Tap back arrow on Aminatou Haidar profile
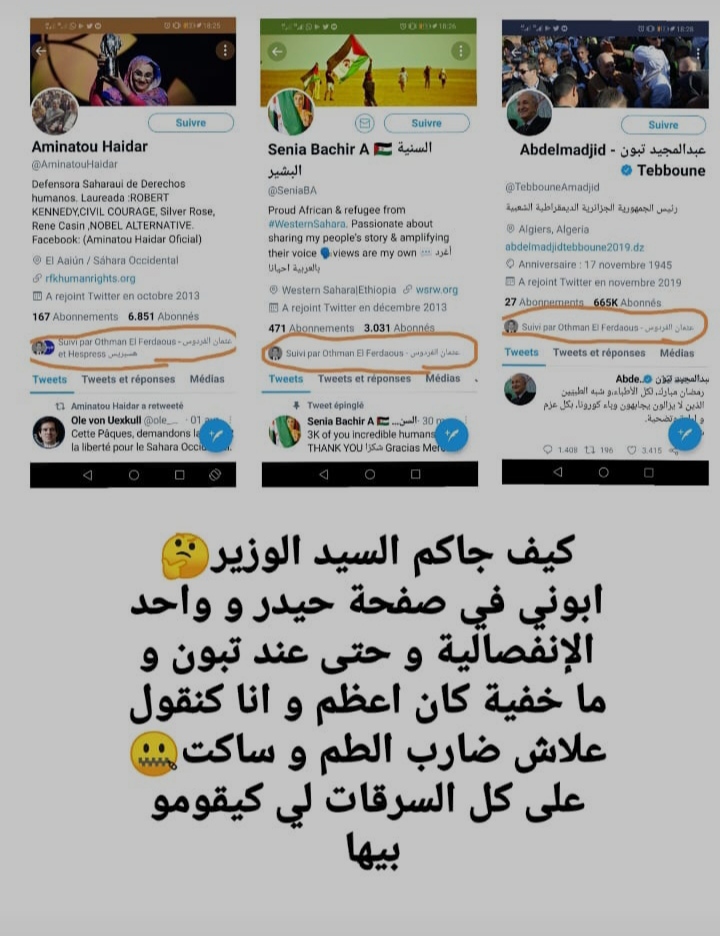 click(x=41, y=51)
